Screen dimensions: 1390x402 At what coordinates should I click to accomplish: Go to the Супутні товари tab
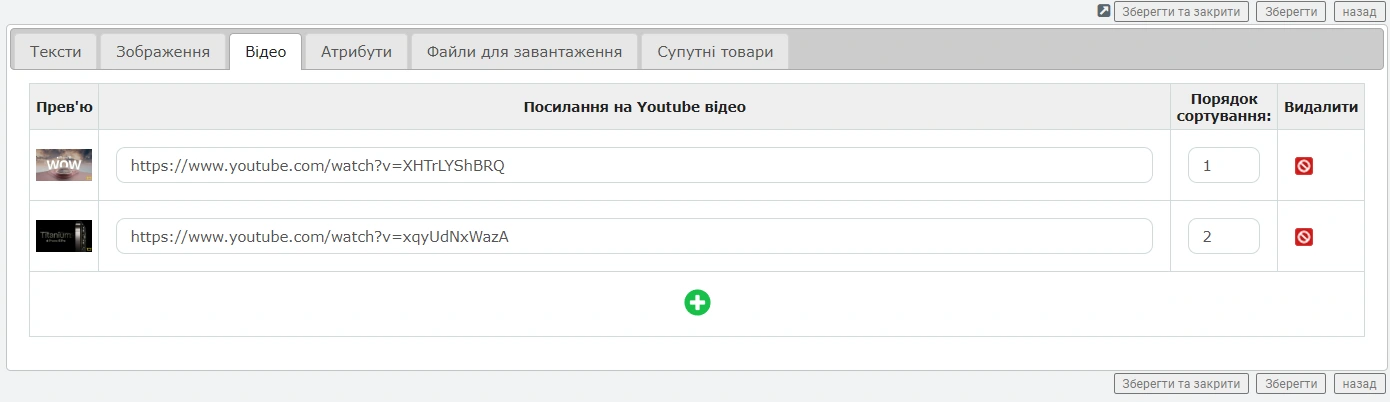tap(715, 52)
